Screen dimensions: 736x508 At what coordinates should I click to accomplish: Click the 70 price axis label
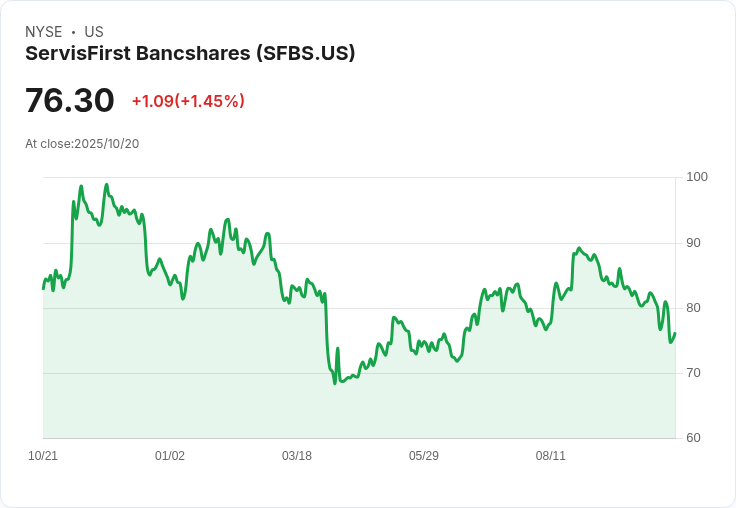694,373
